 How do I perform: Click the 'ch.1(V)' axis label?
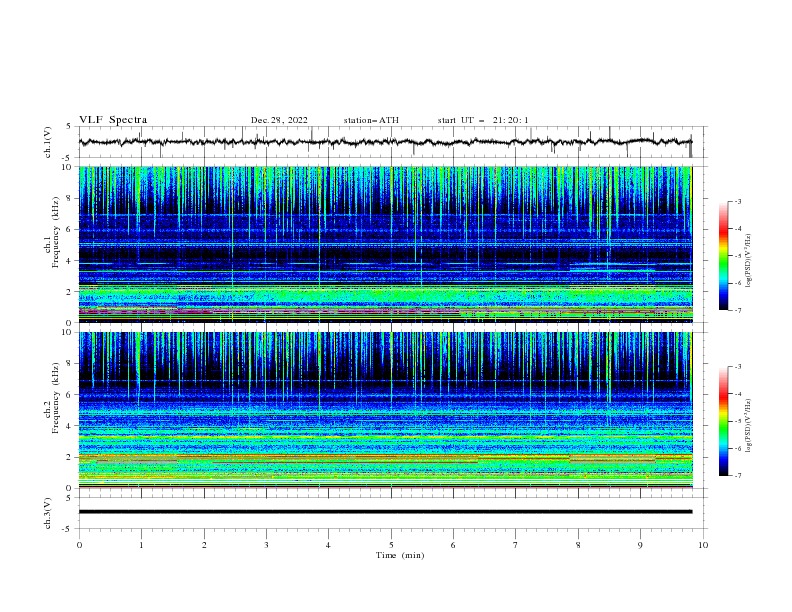tap(48, 142)
